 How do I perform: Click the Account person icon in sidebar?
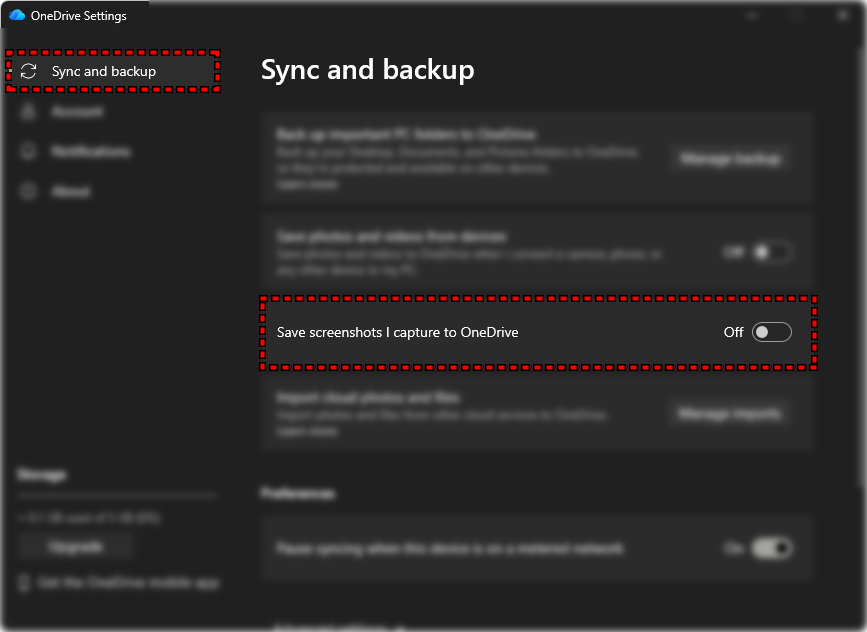click(29, 112)
